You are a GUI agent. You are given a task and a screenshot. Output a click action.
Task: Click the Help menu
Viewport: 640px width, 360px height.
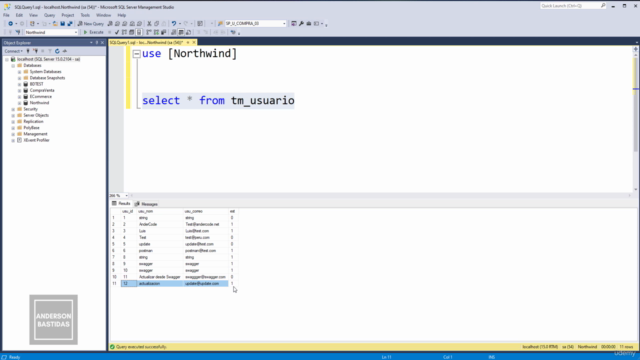[x=122, y=15]
